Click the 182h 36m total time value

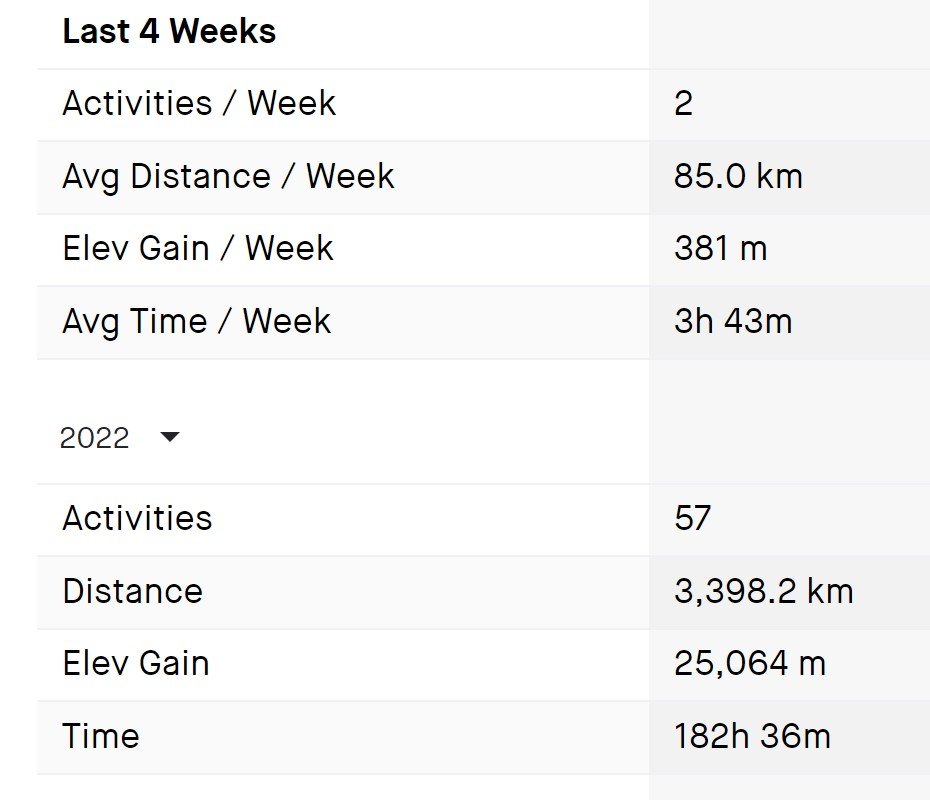coord(752,737)
